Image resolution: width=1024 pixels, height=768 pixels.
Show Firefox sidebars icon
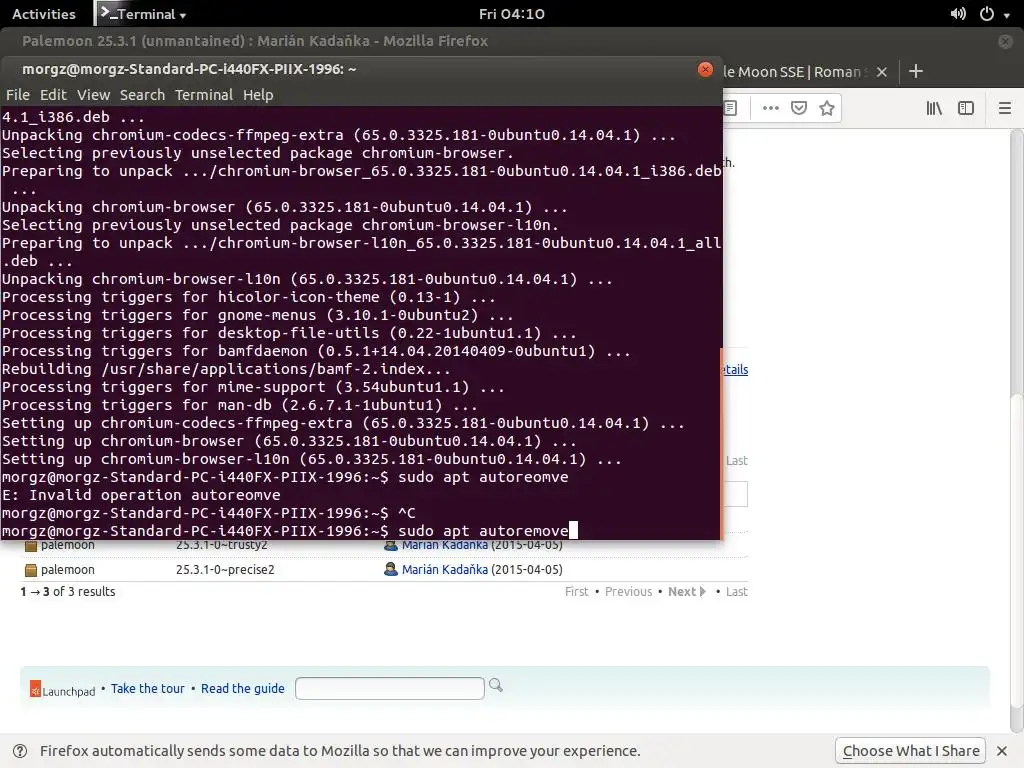[x=965, y=108]
